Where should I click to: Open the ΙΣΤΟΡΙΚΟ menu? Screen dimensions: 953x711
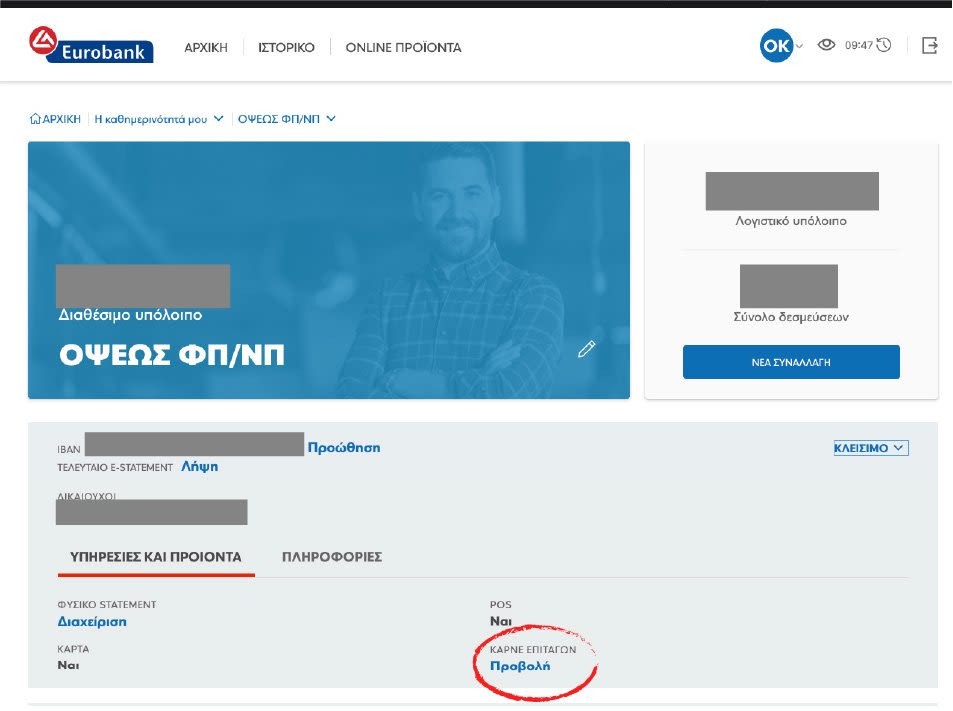click(x=286, y=47)
